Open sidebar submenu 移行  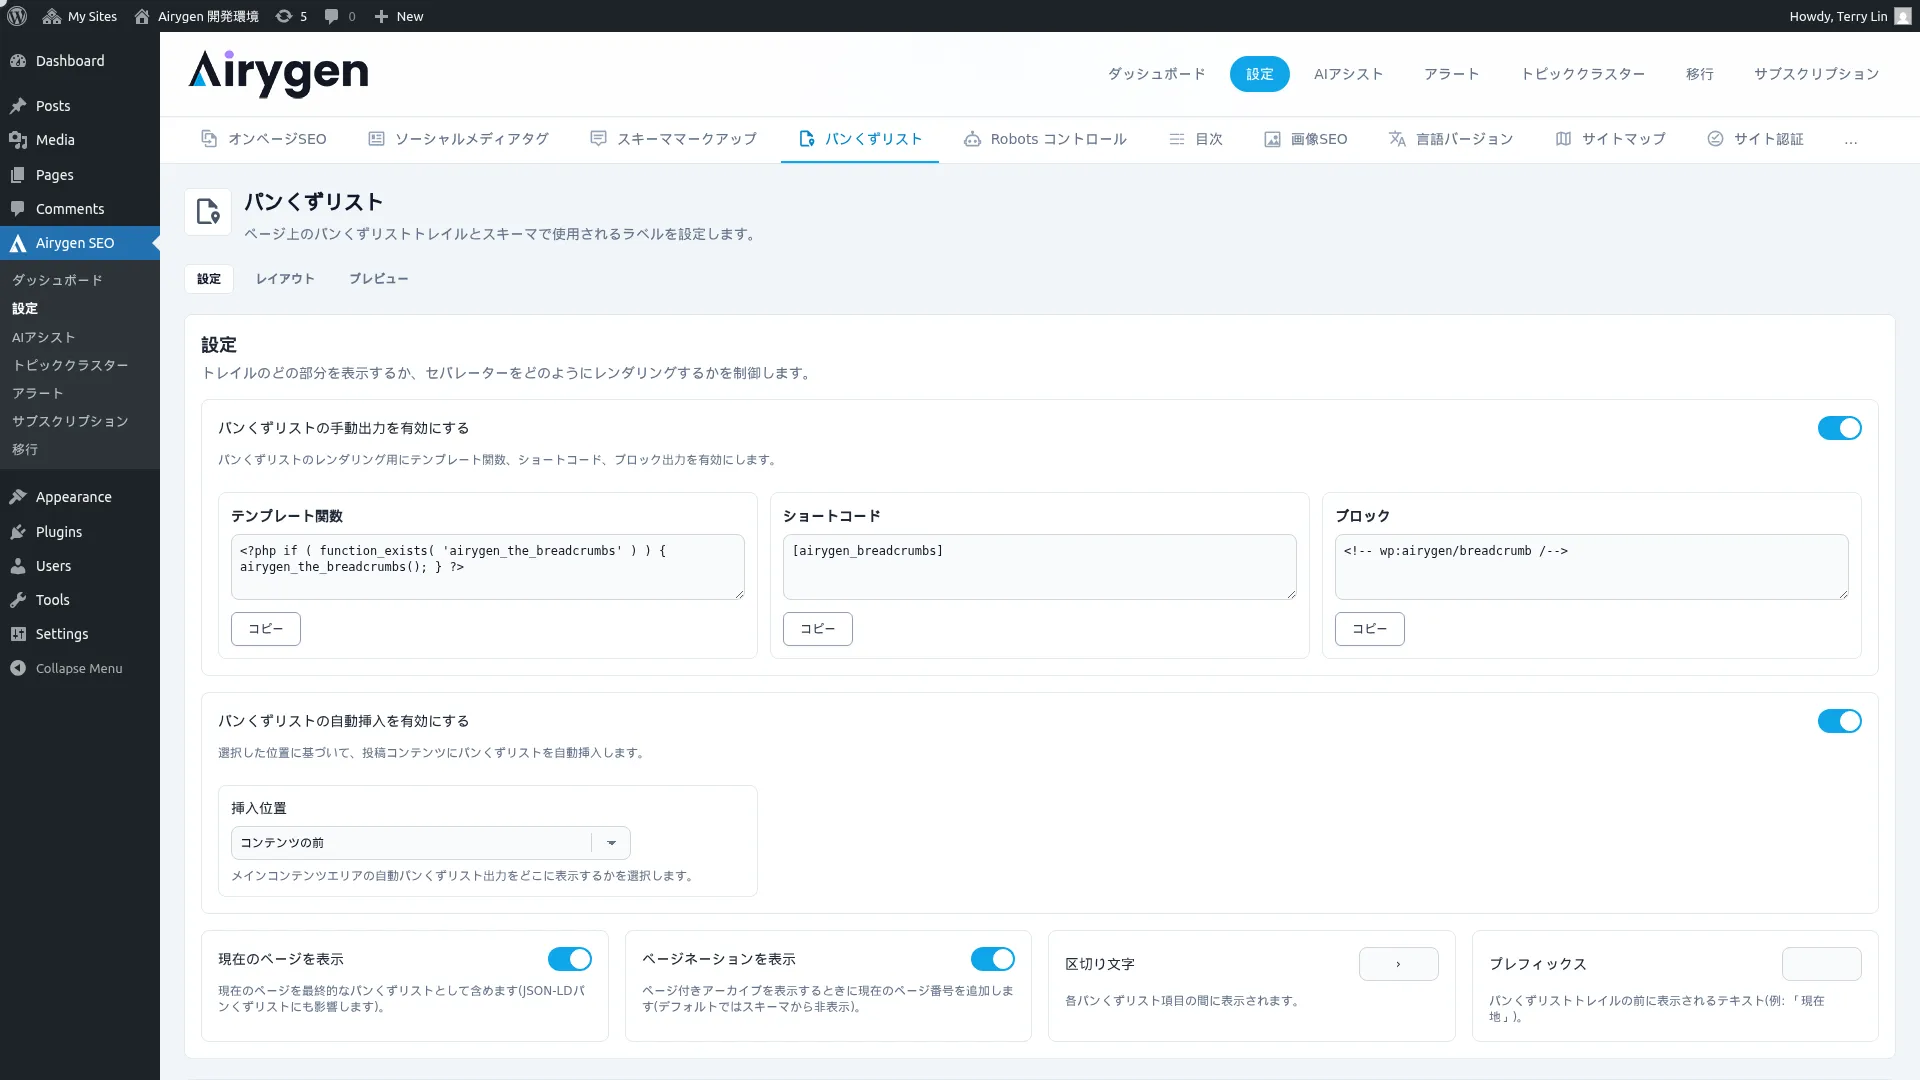click(25, 449)
